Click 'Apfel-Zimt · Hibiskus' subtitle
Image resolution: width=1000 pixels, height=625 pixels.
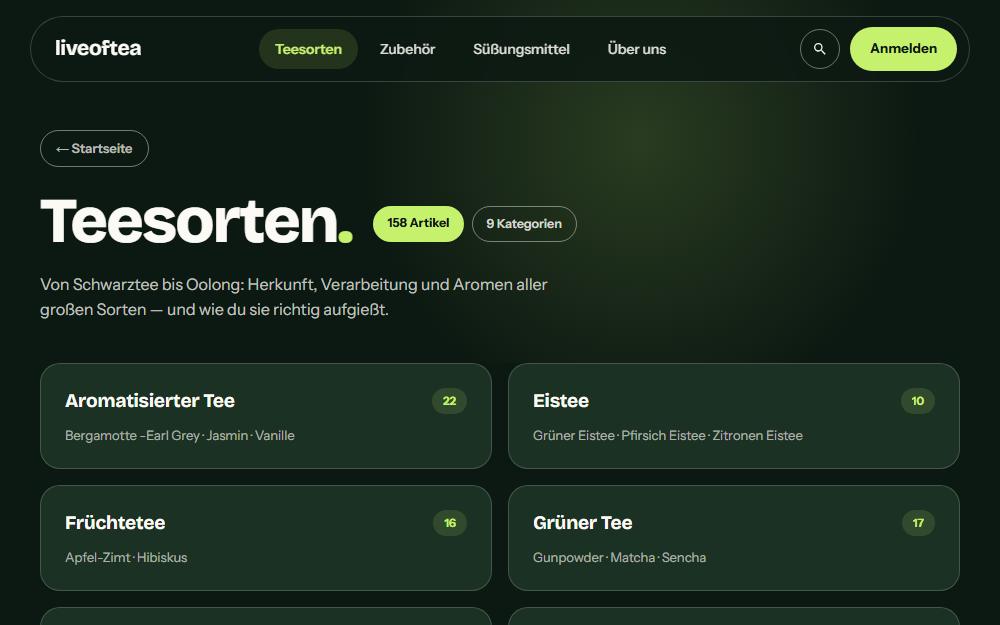126,557
